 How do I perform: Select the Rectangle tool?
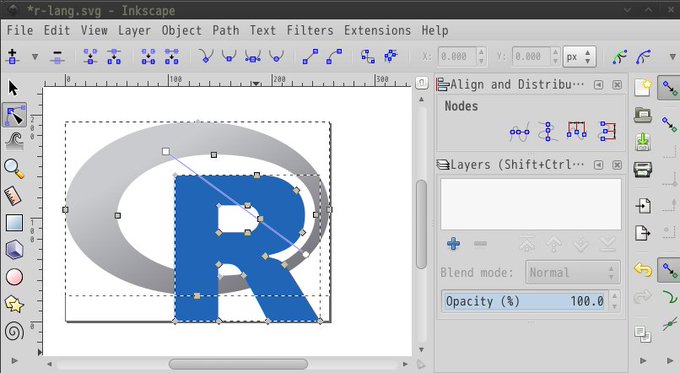tap(14, 223)
